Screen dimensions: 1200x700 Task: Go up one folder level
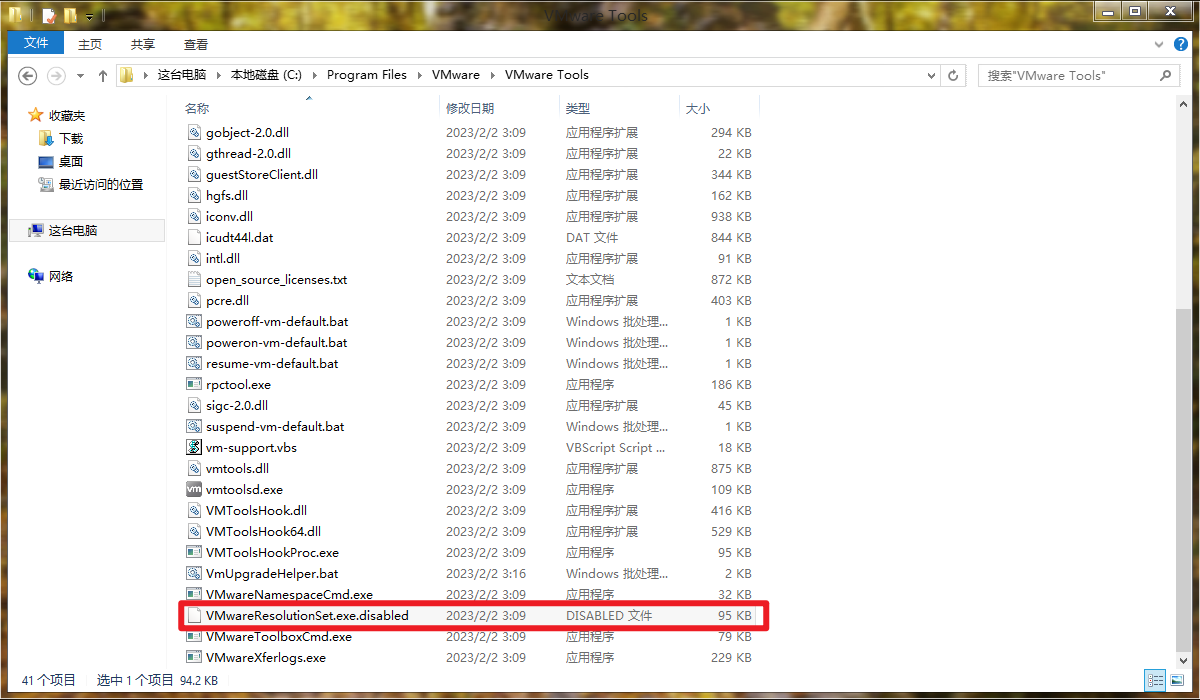coord(102,75)
